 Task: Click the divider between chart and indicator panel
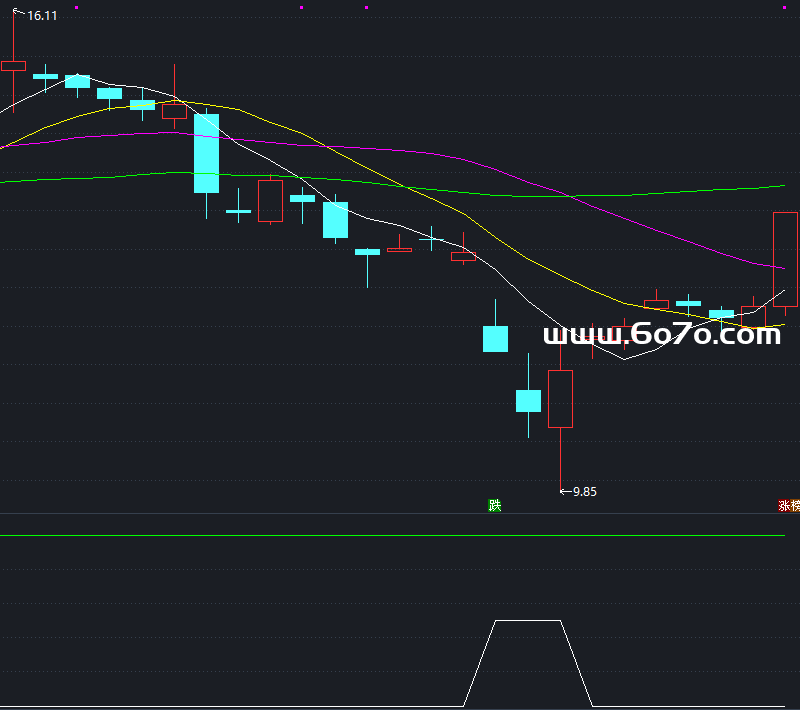[400, 514]
